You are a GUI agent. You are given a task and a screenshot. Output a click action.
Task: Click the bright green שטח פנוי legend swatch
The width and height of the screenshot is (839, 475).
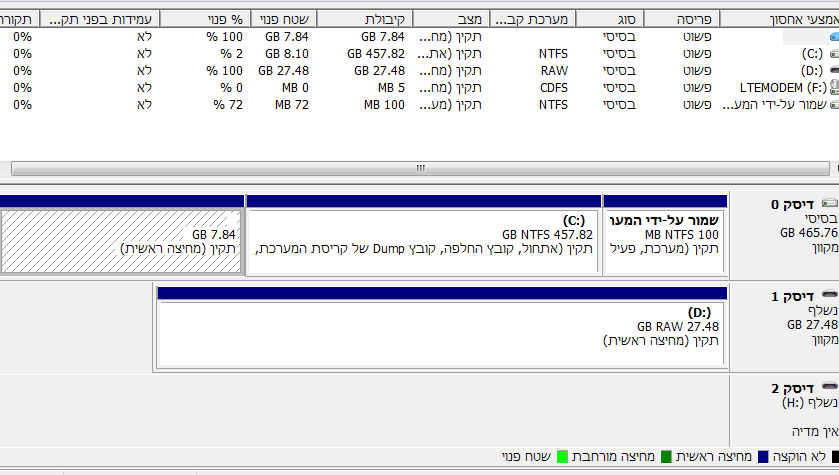pyautogui.click(x=562, y=457)
